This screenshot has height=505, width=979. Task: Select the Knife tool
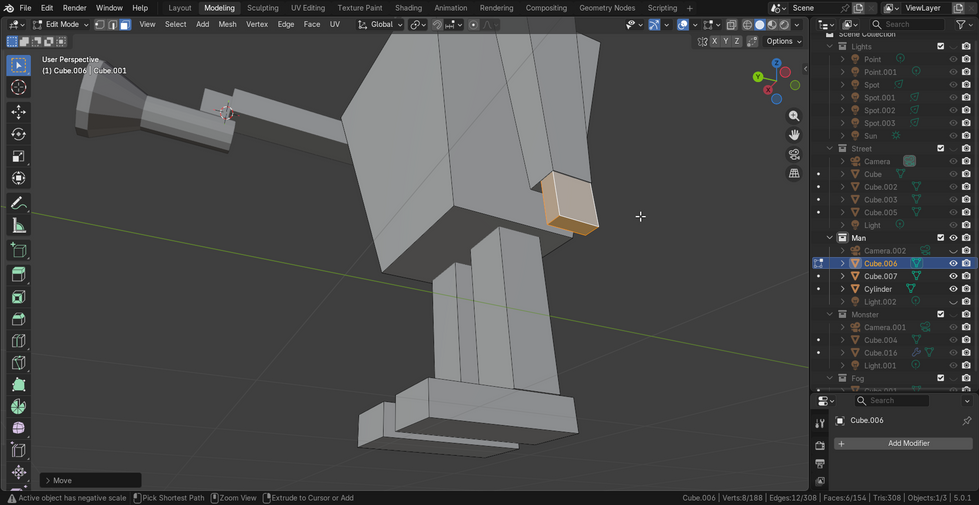tap(19, 363)
